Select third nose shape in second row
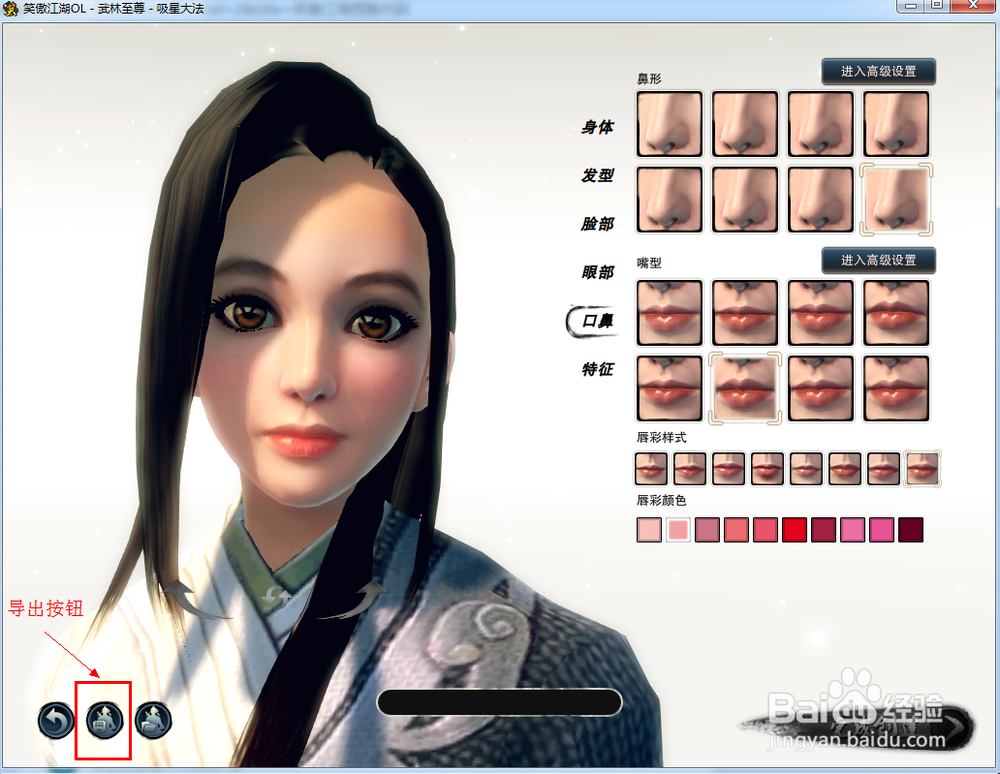Image resolution: width=1000 pixels, height=774 pixels. 820,200
